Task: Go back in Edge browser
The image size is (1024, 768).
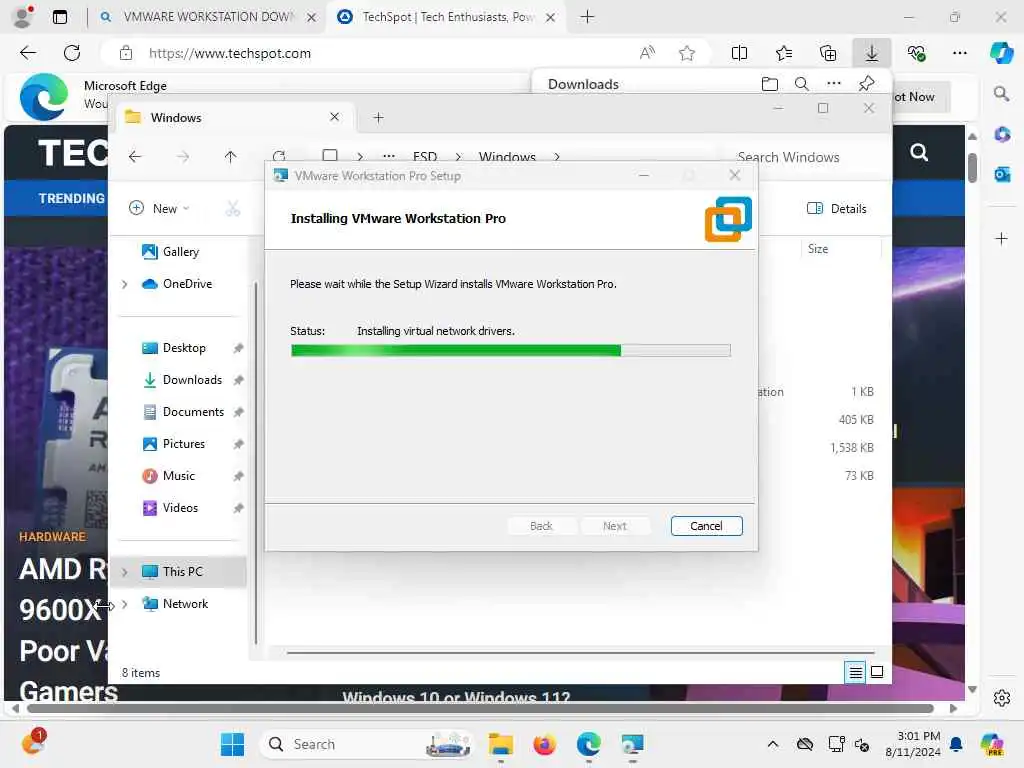Action: (28, 53)
